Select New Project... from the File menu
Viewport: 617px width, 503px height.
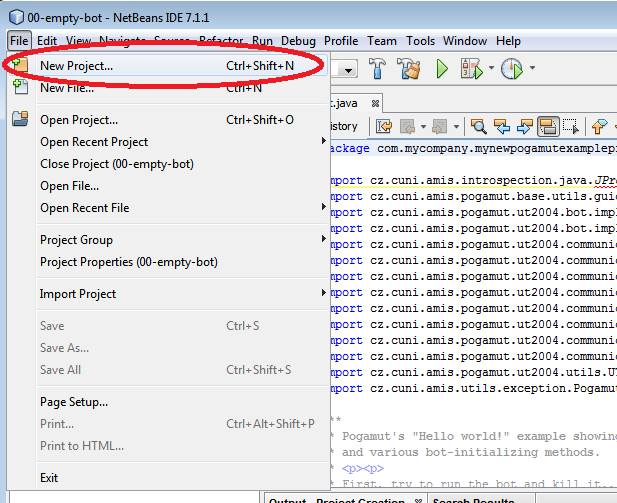pyautogui.click(x=167, y=66)
